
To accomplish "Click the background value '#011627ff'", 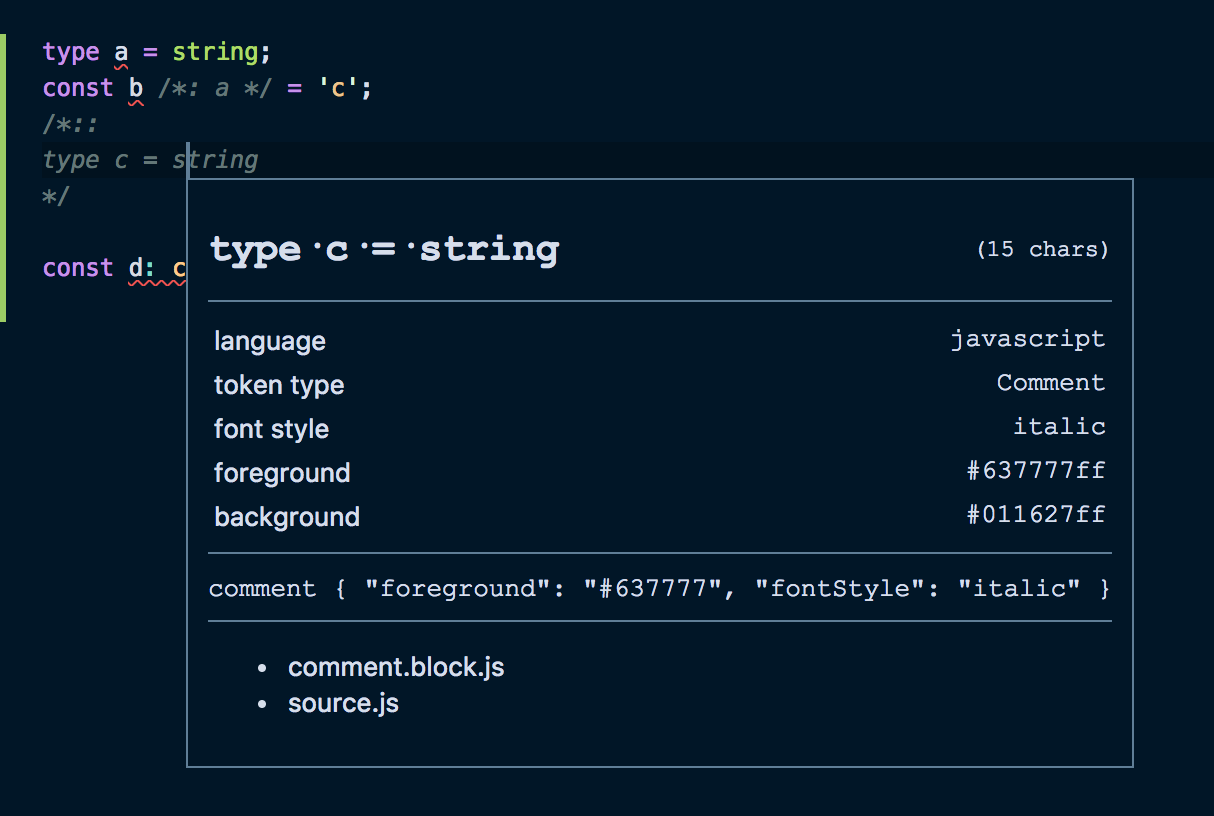I will (1036, 515).
